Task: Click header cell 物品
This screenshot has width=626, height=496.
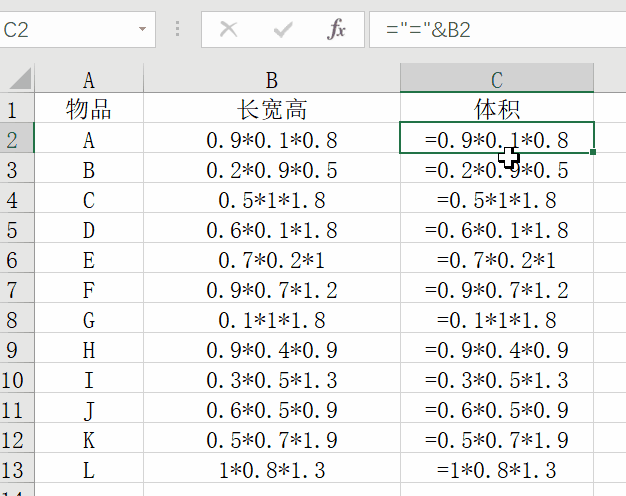Action: (89, 108)
